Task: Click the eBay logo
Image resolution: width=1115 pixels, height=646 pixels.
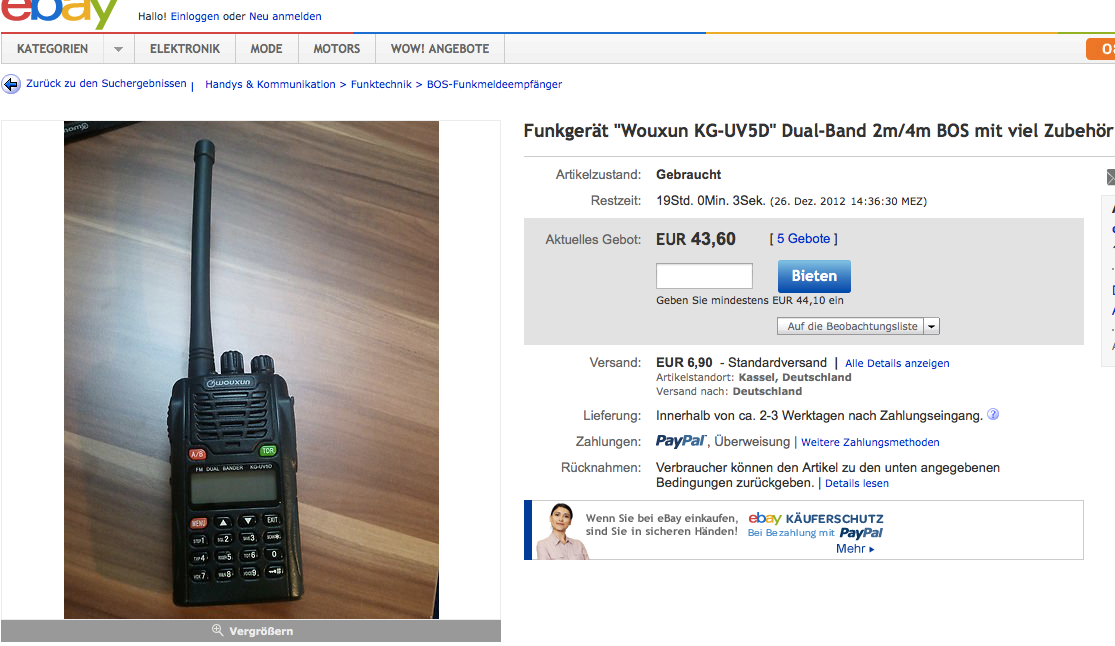Action: click(60, 12)
